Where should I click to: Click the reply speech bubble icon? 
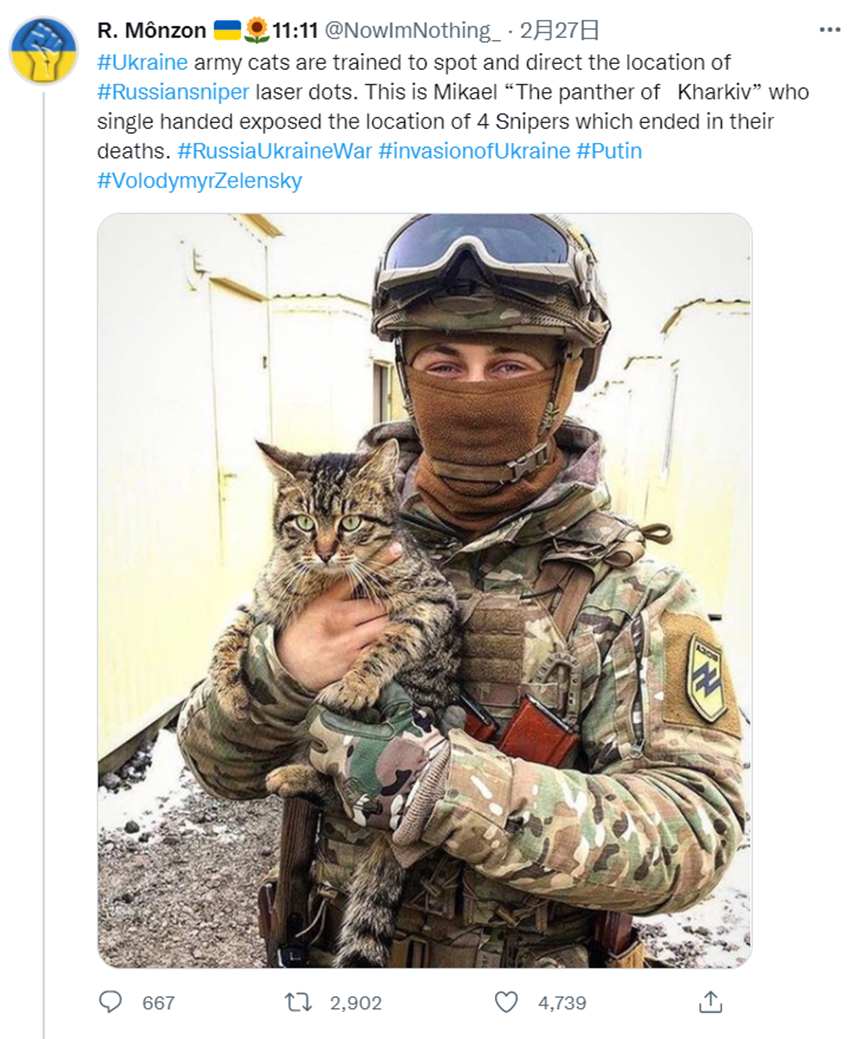click(x=110, y=1002)
